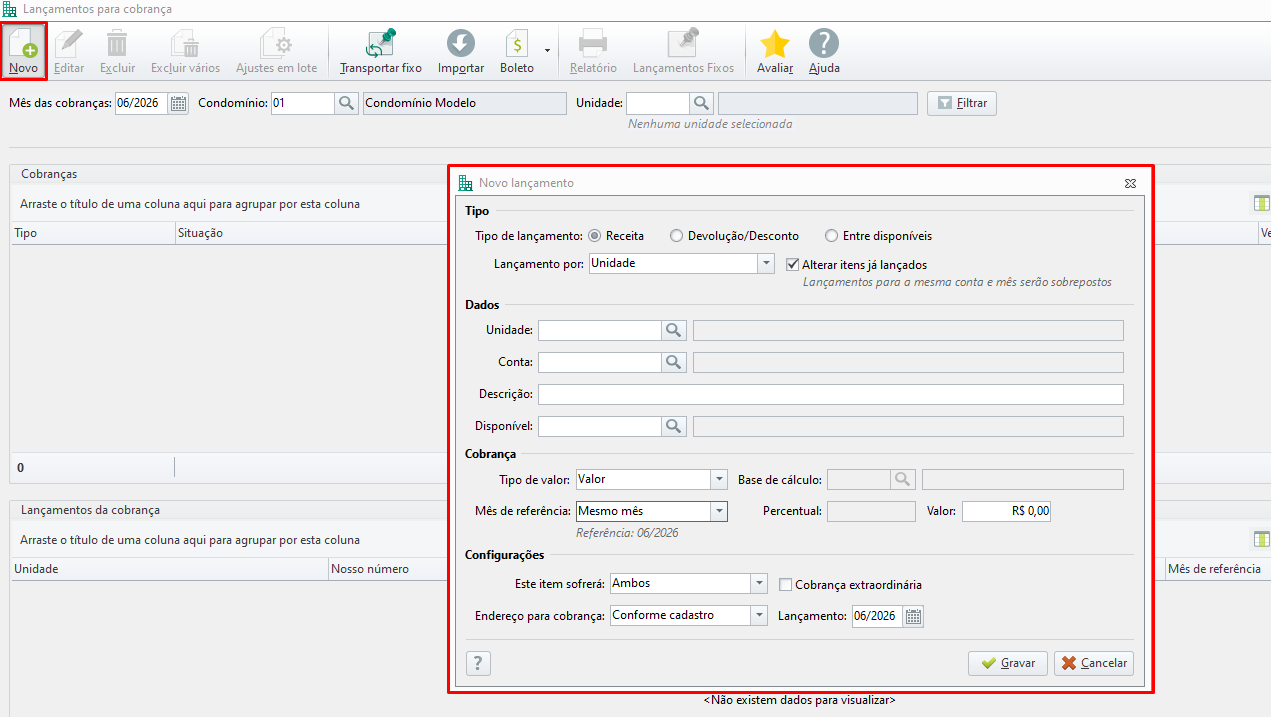Screen dimensions: 1271x717
Task: Click Unidade column header in lower grid
Action: 169,569
